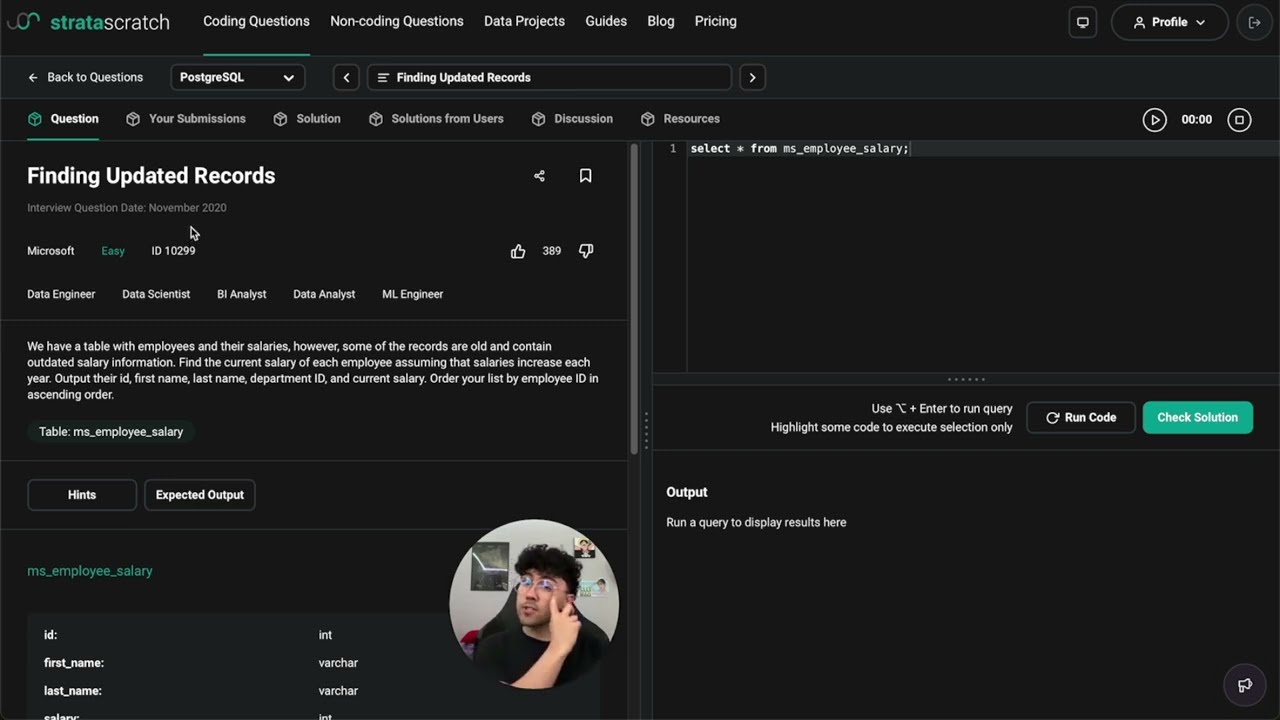Select the Question tab

pyautogui.click(x=63, y=119)
